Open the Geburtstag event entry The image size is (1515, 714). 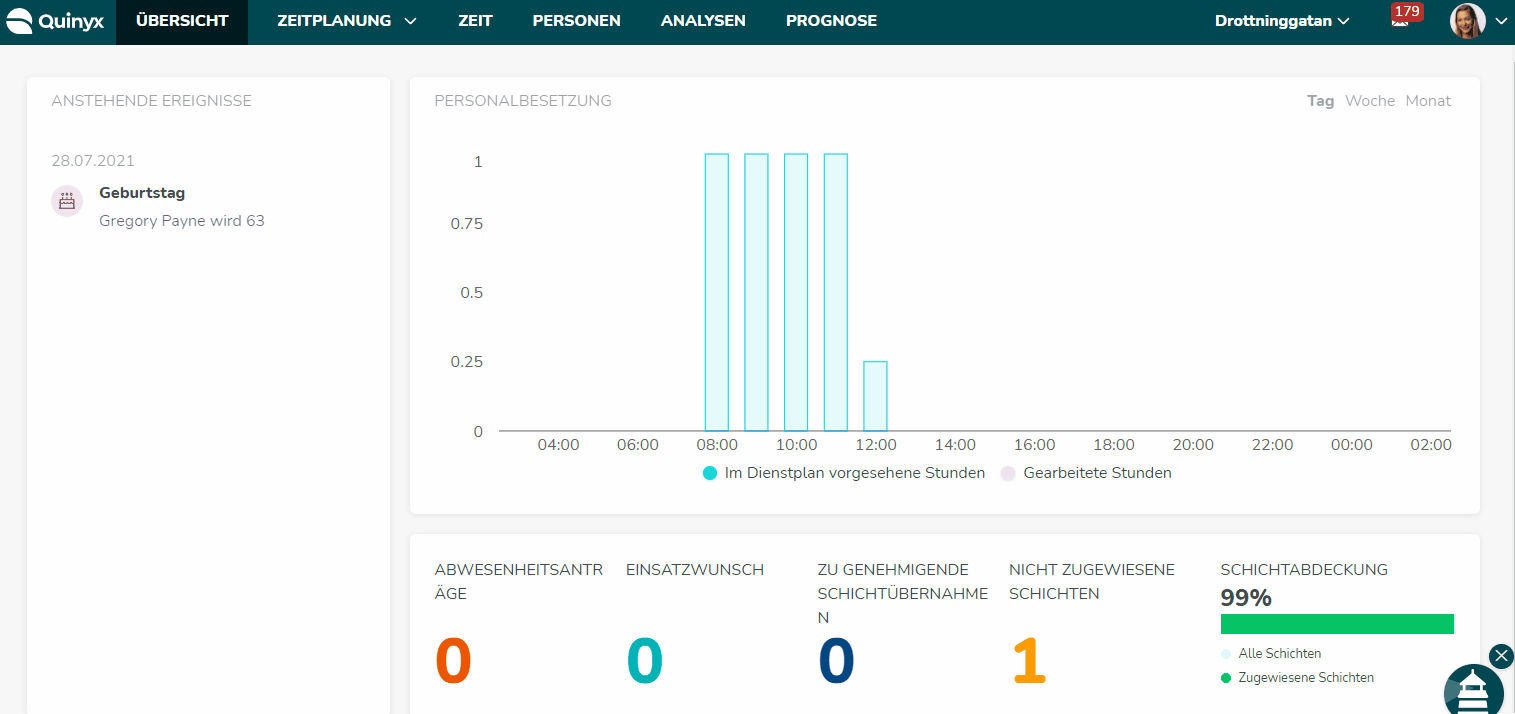[142, 193]
